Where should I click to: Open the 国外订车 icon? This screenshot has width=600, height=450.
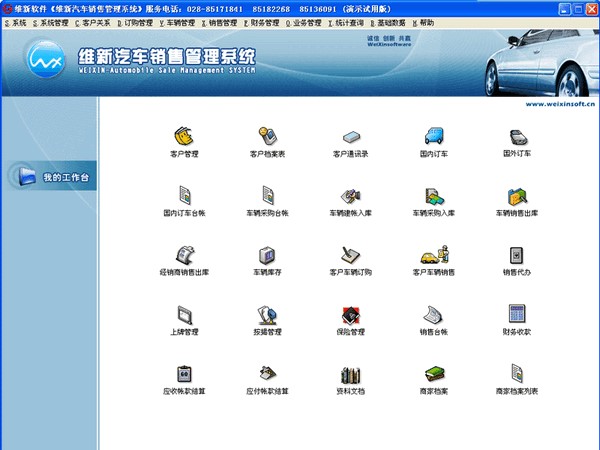(x=517, y=136)
